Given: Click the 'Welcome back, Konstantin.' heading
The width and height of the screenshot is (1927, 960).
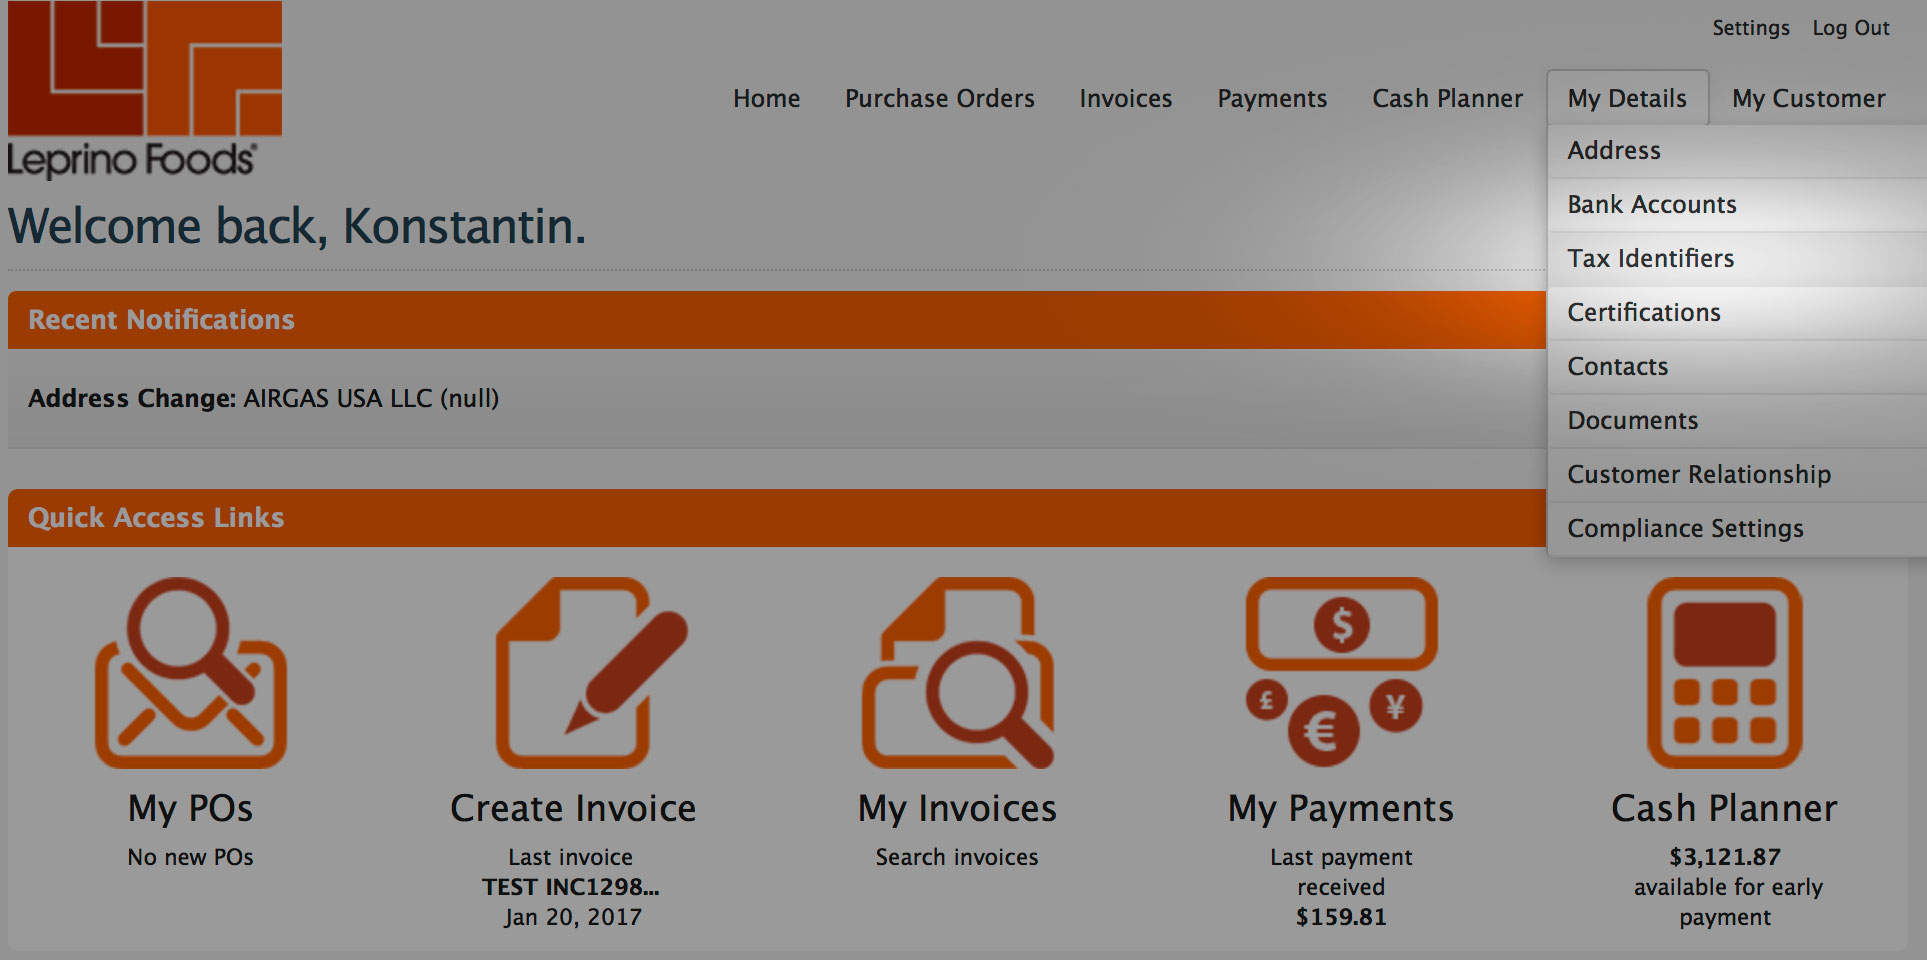Looking at the screenshot, I should [x=297, y=226].
